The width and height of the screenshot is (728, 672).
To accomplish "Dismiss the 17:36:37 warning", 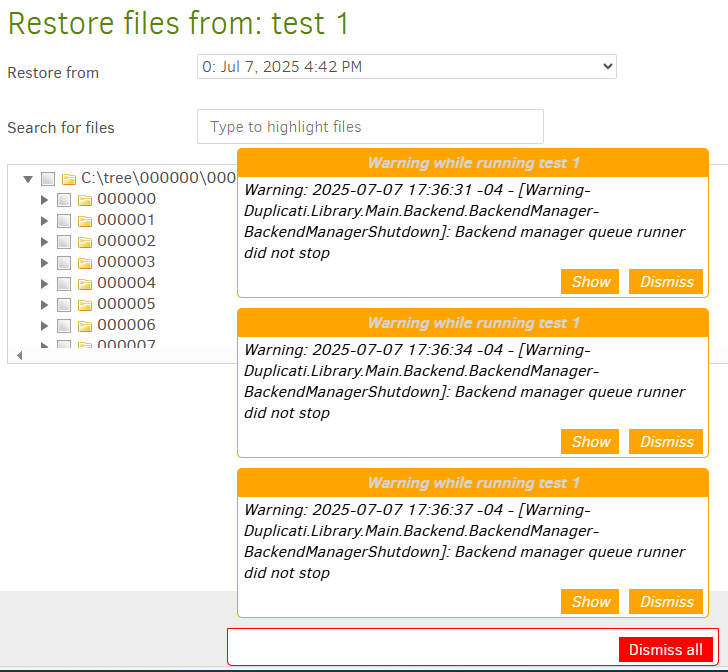I will pyautogui.click(x=666, y=601).
